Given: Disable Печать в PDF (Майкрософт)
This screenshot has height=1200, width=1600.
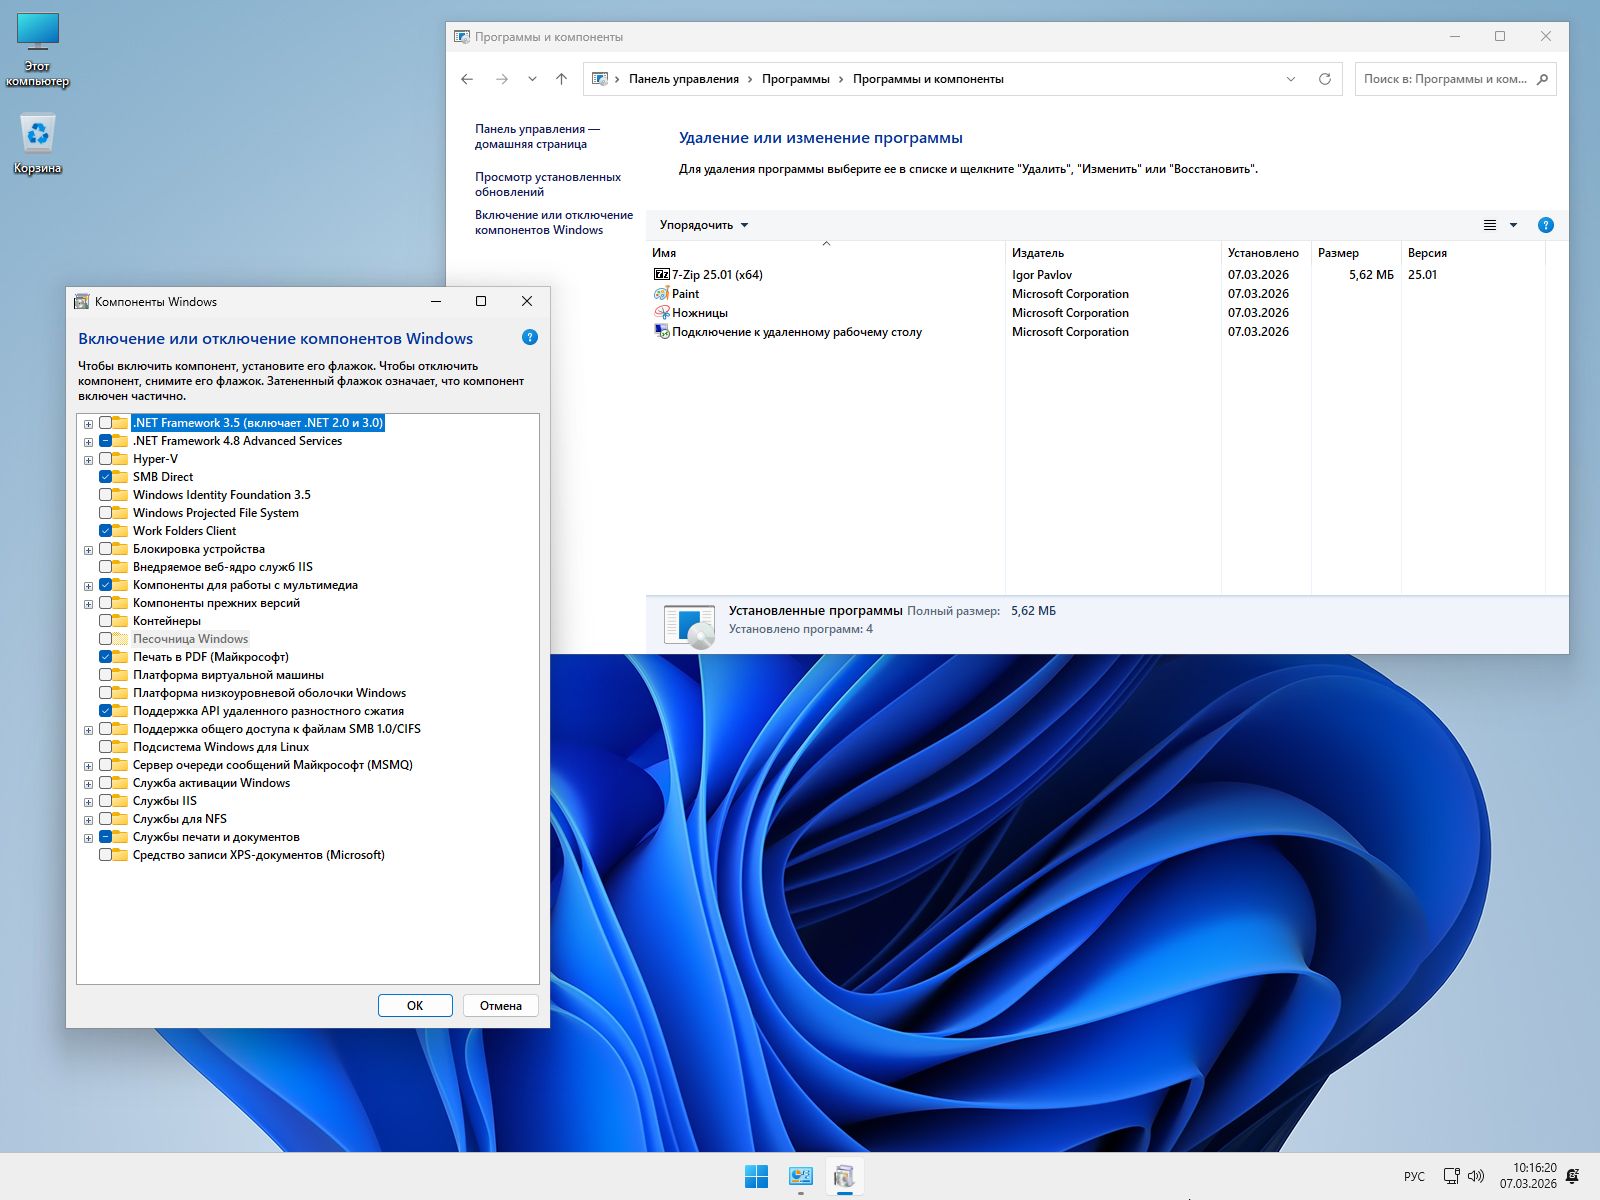Looking at the screenshot, I should pos(108,656).
